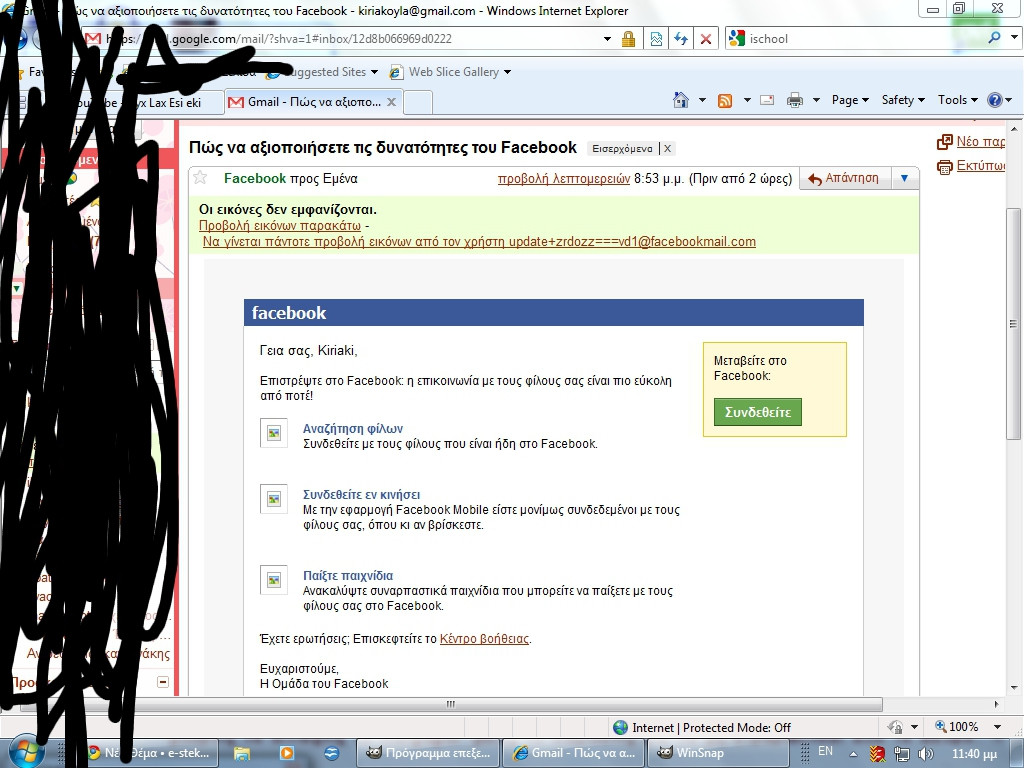This screenshot has width=1024, height=768.
Task: Click the EN language indicator
Action: click(825, 751)
